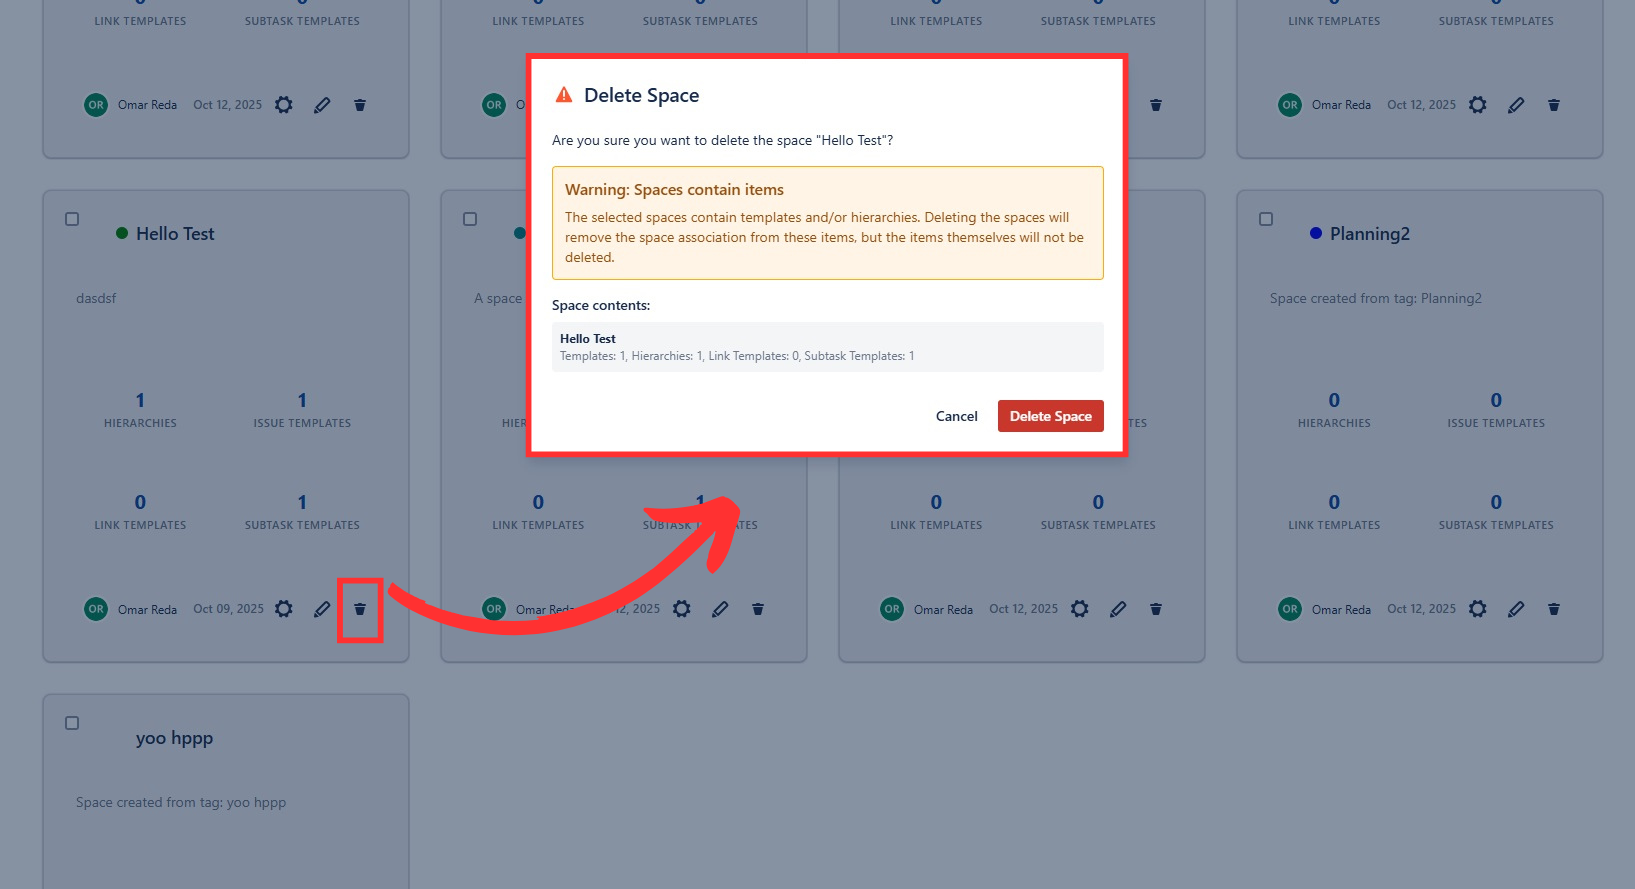This screenshot has width=1635, height=889.
Task: Click the trash icon on the "A space" card
Action: click(x=758, y=609)
